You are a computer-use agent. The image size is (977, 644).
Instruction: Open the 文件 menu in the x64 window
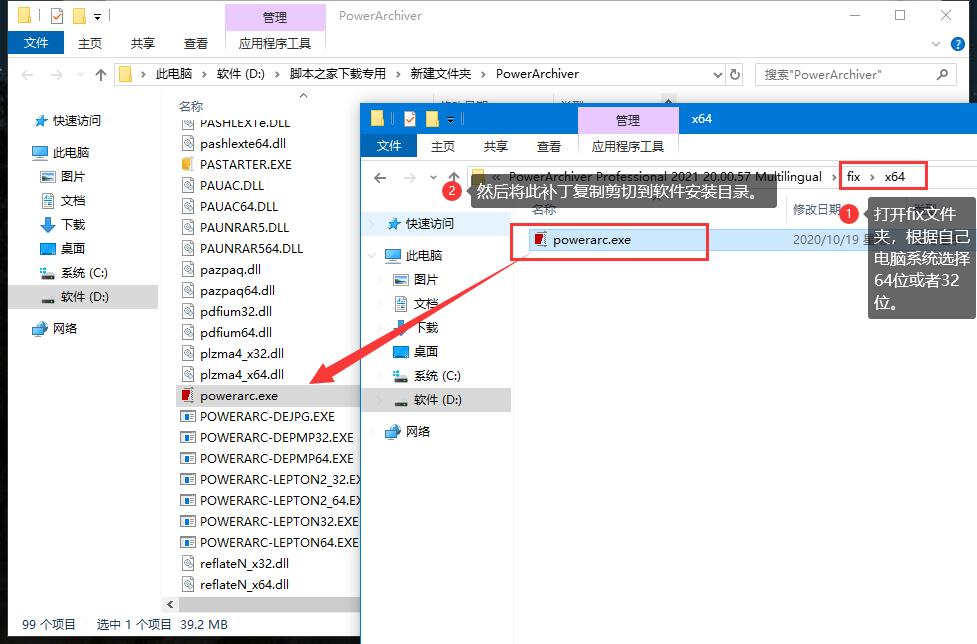coord(389,146)
